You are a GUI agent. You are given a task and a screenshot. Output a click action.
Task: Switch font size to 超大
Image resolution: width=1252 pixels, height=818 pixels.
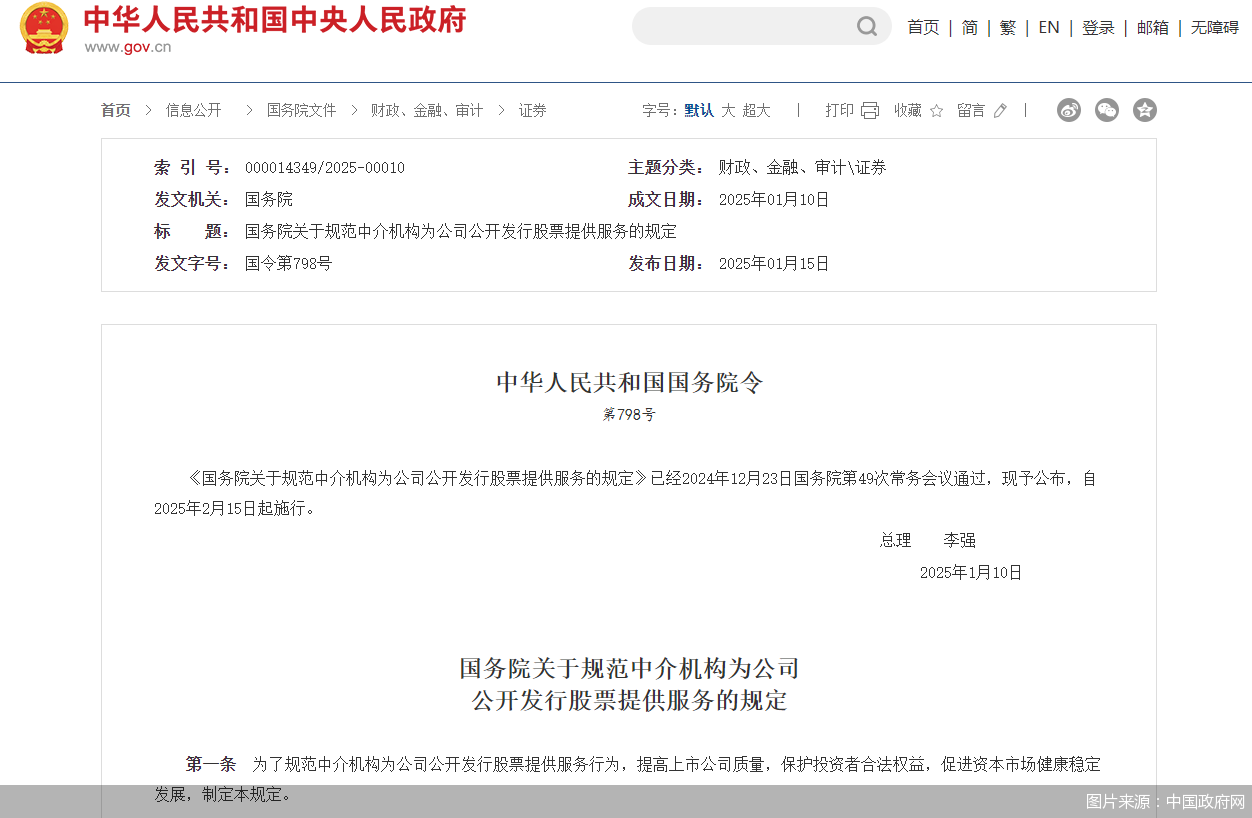[756, 111]
